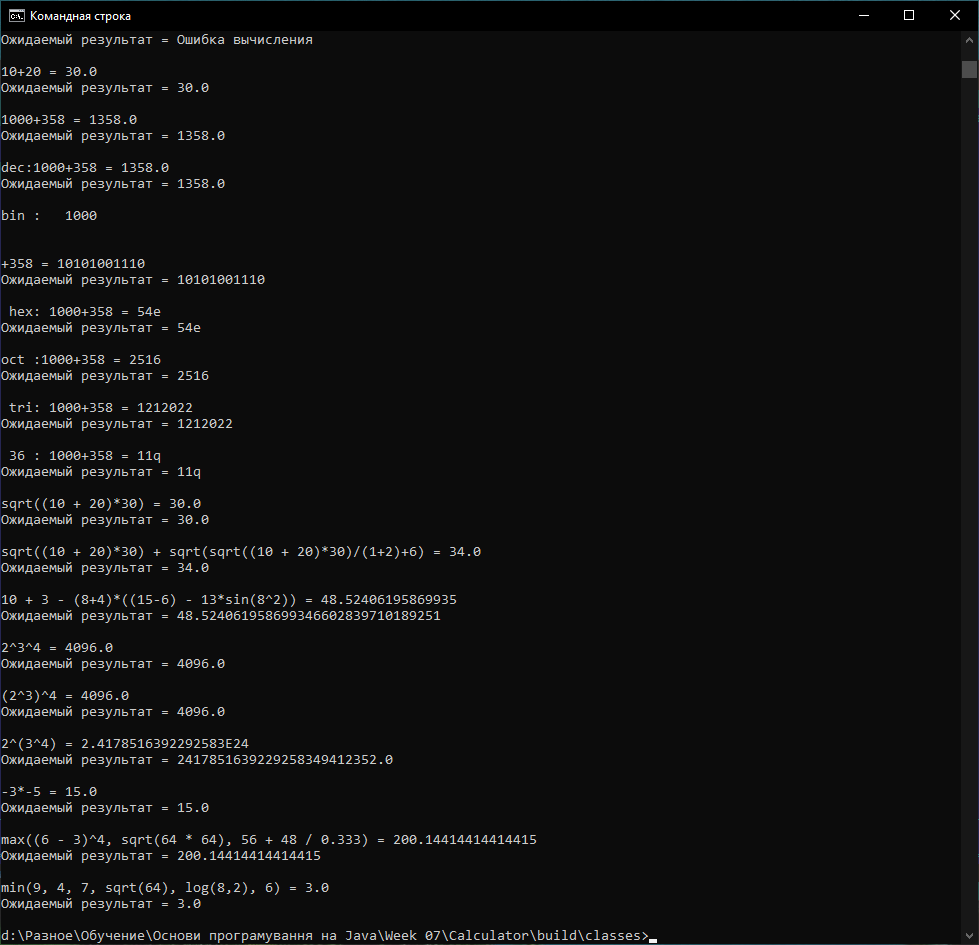
Task: Click the close window icon
Action: tap(954, 15)
